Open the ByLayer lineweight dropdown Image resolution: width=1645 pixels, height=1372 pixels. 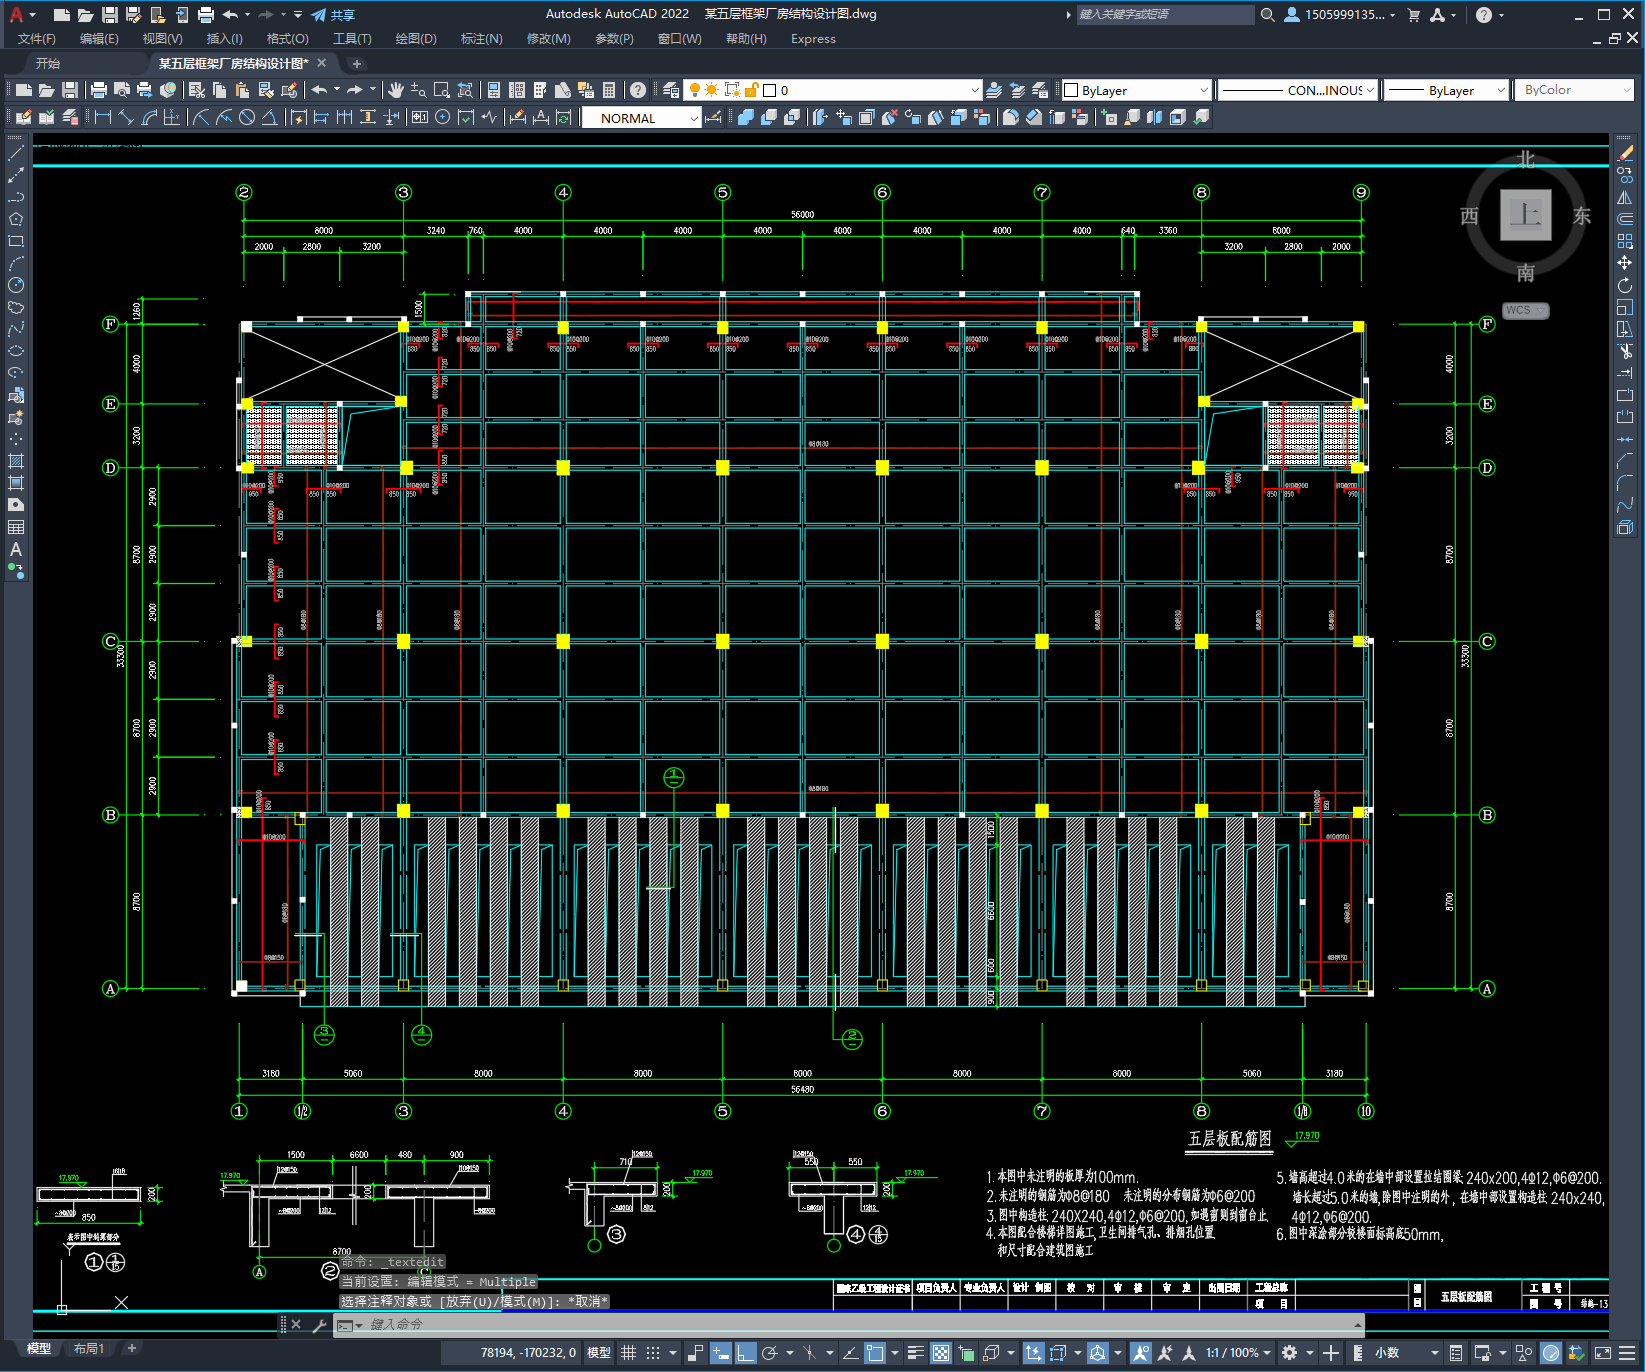coord(1446,90)
